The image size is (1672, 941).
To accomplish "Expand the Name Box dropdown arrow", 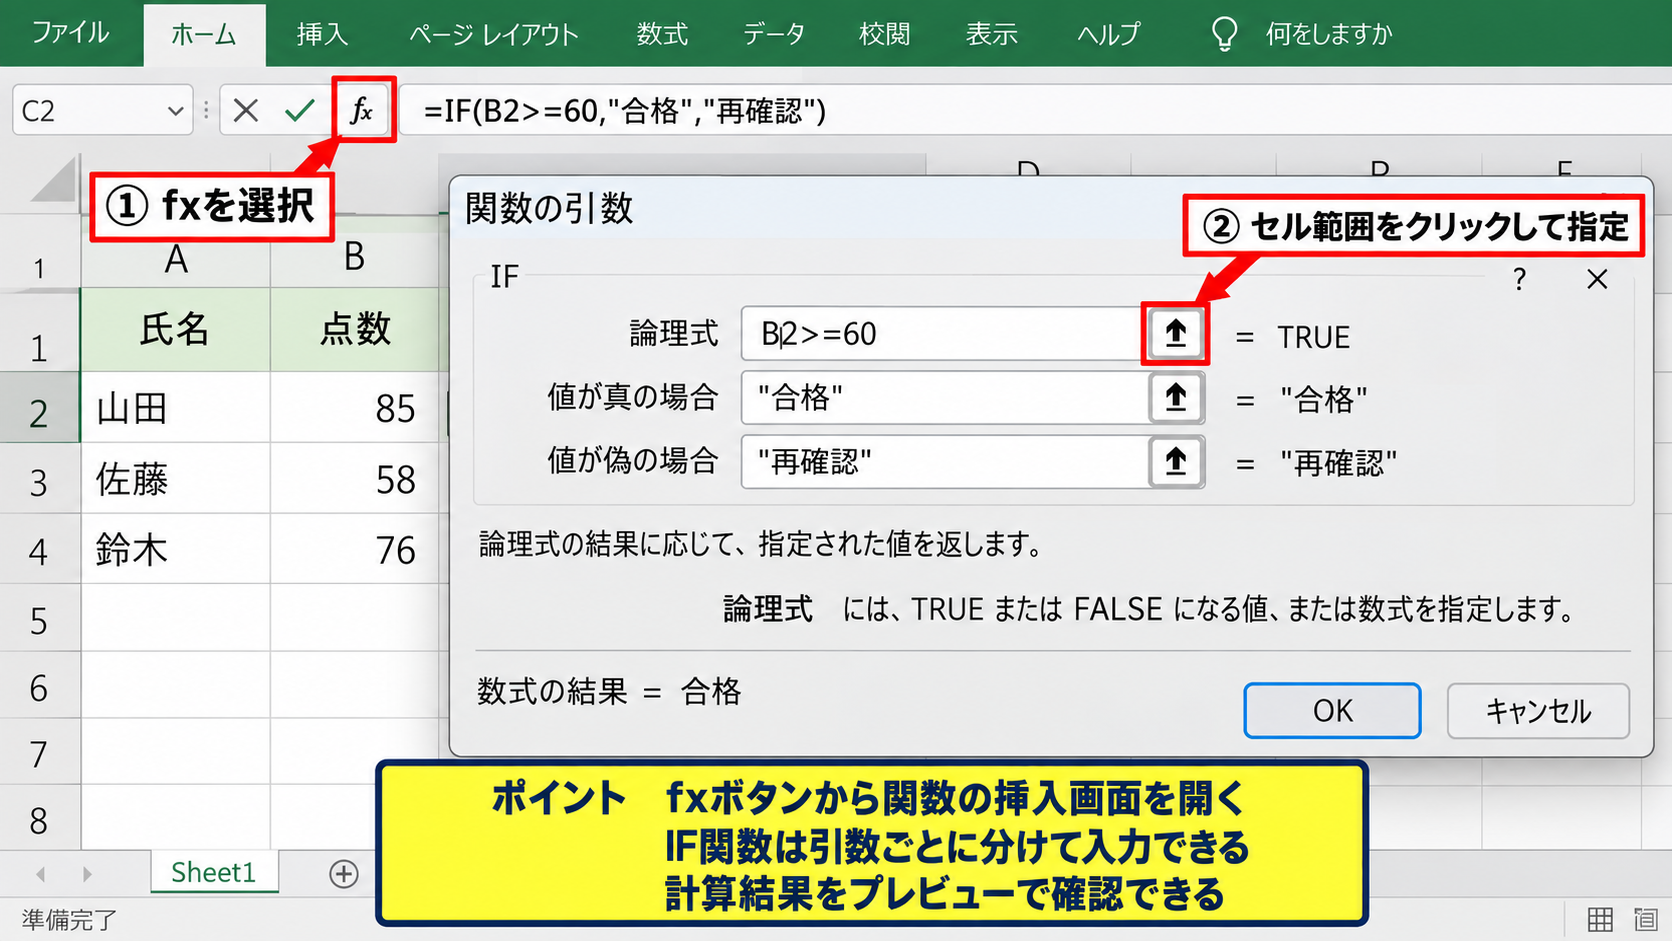I will (x=175, y=110).
